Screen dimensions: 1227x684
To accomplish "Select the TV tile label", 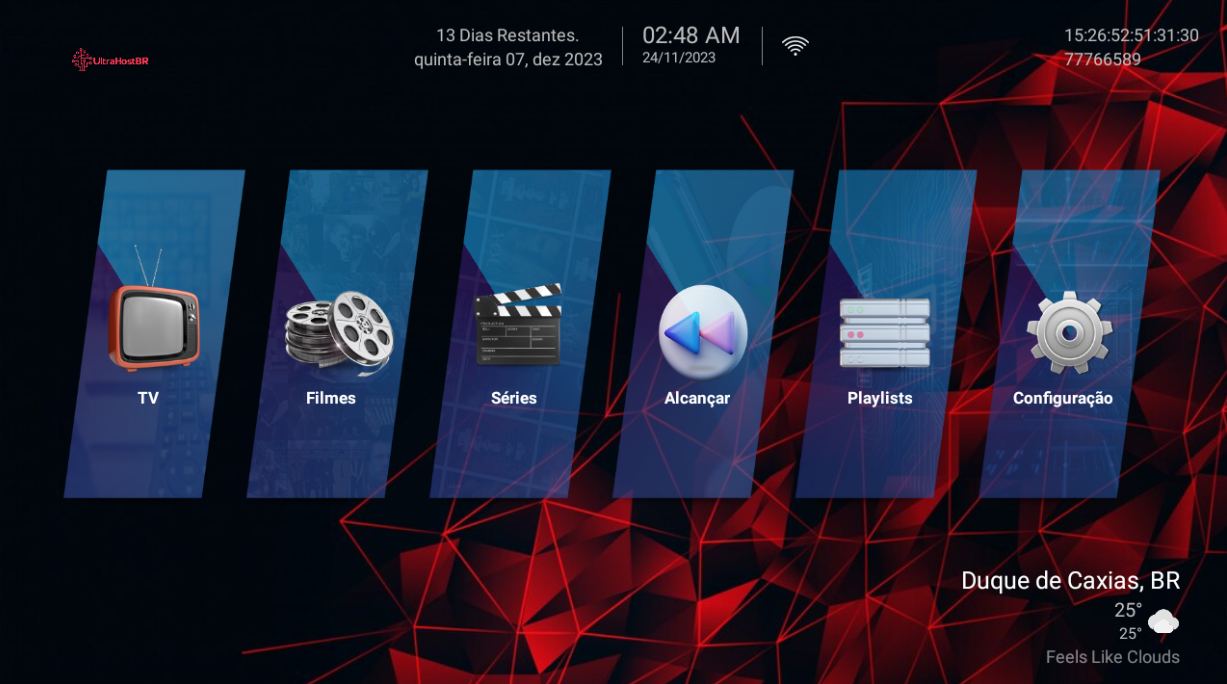I will pyautogui.click(x=148, y=398).
